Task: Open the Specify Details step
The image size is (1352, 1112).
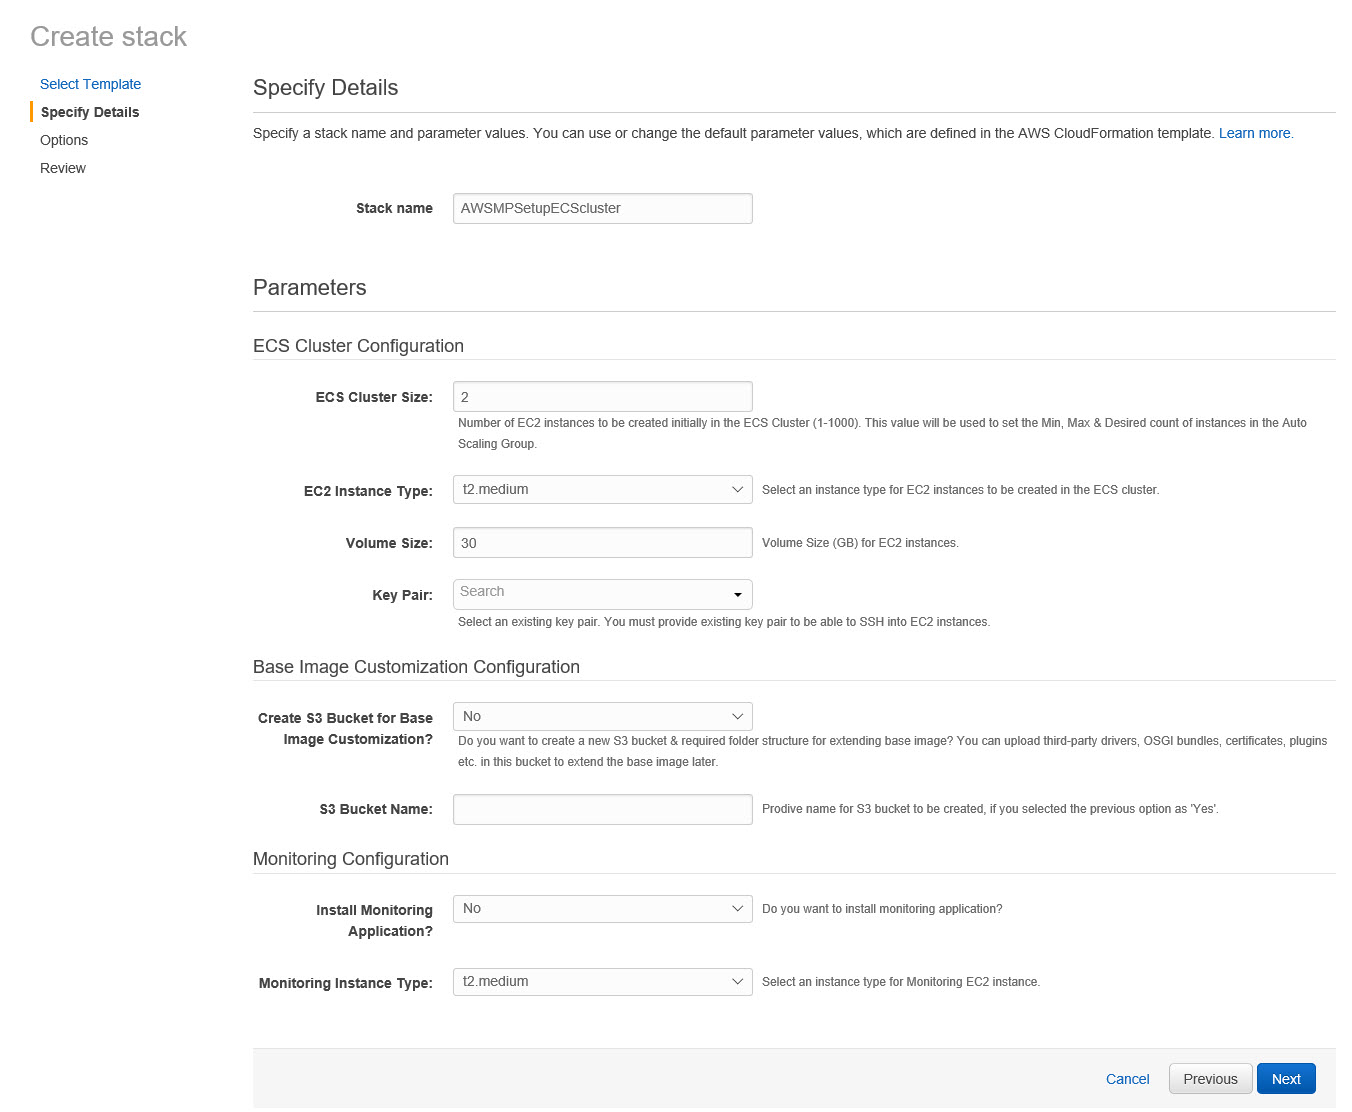Action: point(90,112)
